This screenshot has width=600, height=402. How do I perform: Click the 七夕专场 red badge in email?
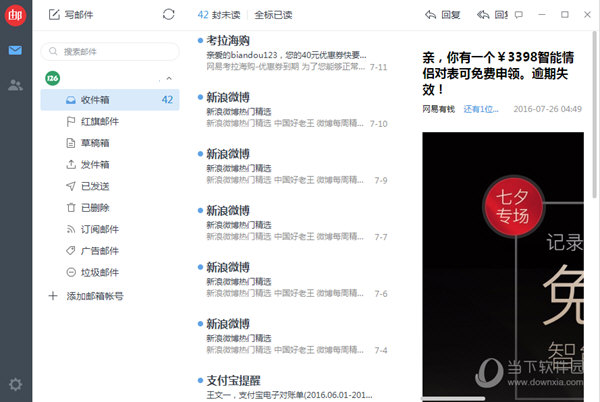pos(513,206)
